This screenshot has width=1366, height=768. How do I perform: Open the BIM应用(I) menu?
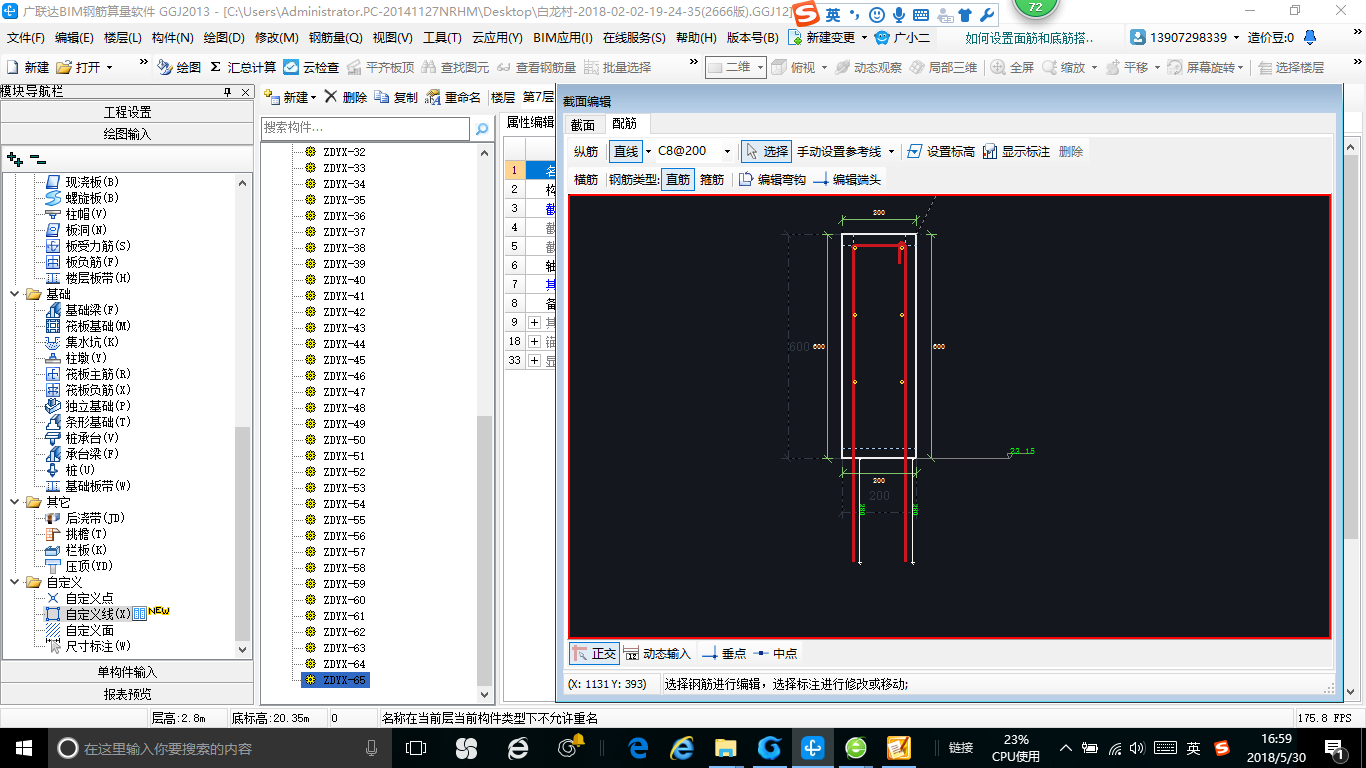tap(563, 38)
